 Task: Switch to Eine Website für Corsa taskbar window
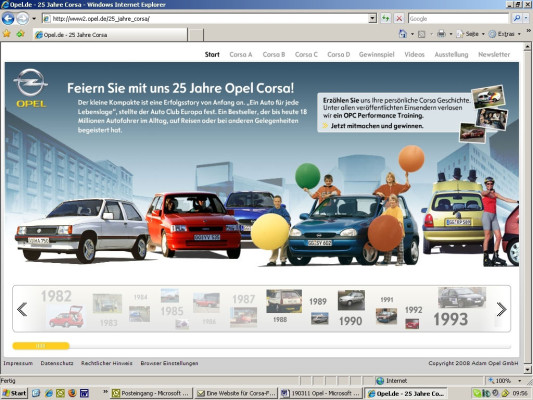tap(237, 393)
